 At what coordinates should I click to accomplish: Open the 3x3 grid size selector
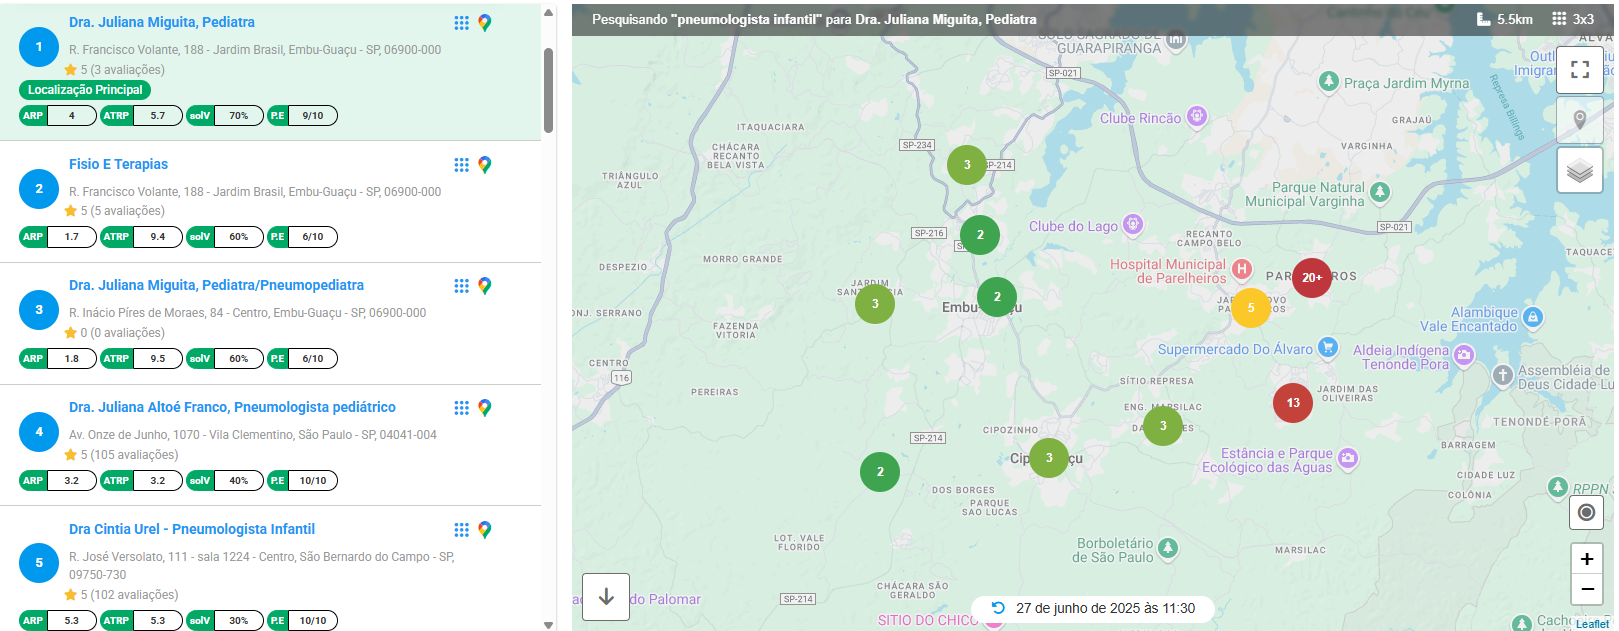click(1573, 19)
